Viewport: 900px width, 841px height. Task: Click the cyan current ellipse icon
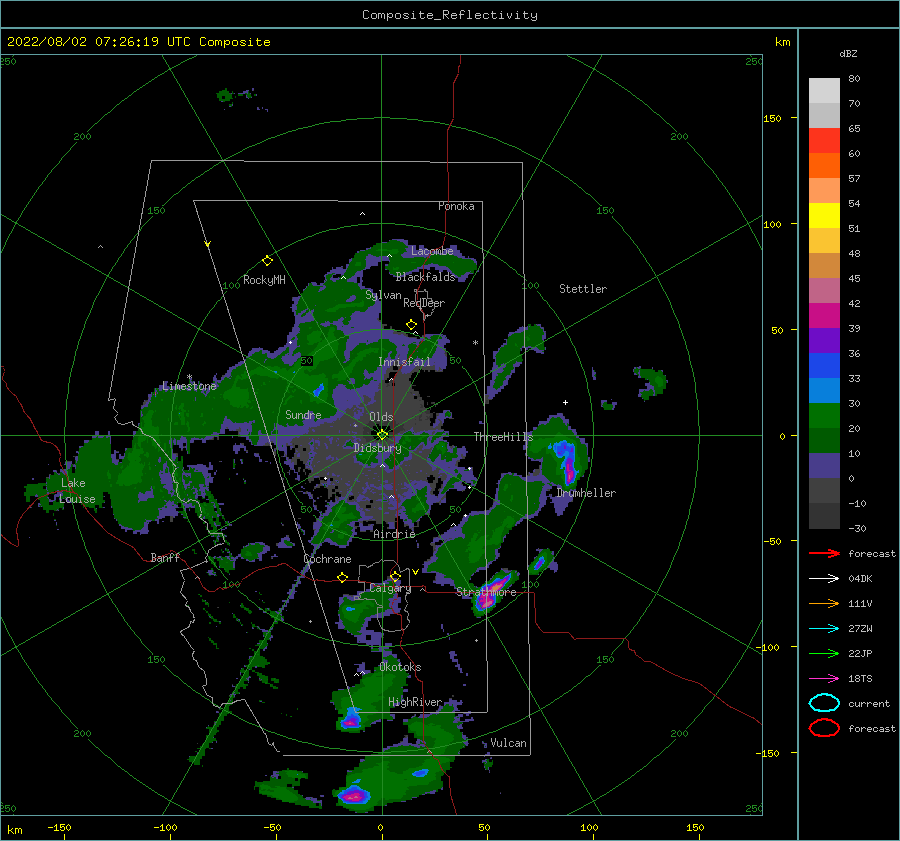(x=824, y=703)
